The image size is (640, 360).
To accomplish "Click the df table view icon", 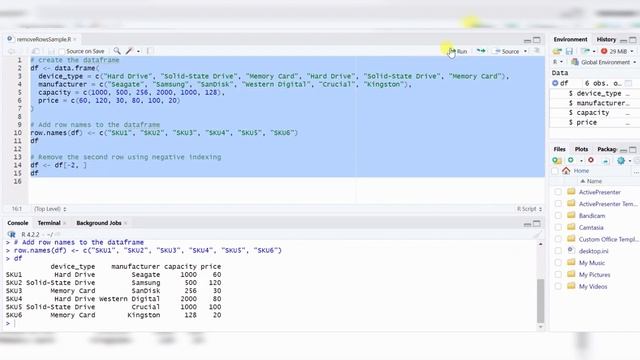I will (x=629, y=83).
